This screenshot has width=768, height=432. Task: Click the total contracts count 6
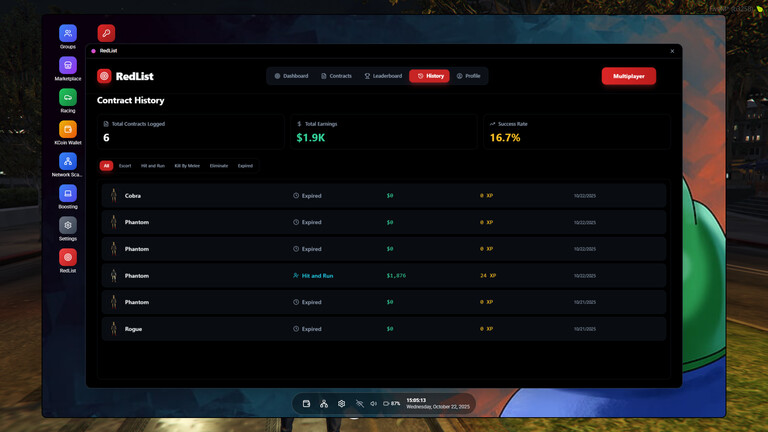pos(106,138)
